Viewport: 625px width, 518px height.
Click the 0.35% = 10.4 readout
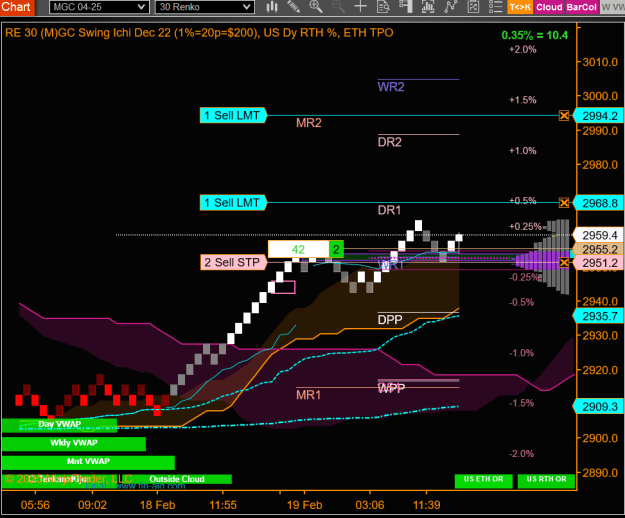tap(535, 35)
